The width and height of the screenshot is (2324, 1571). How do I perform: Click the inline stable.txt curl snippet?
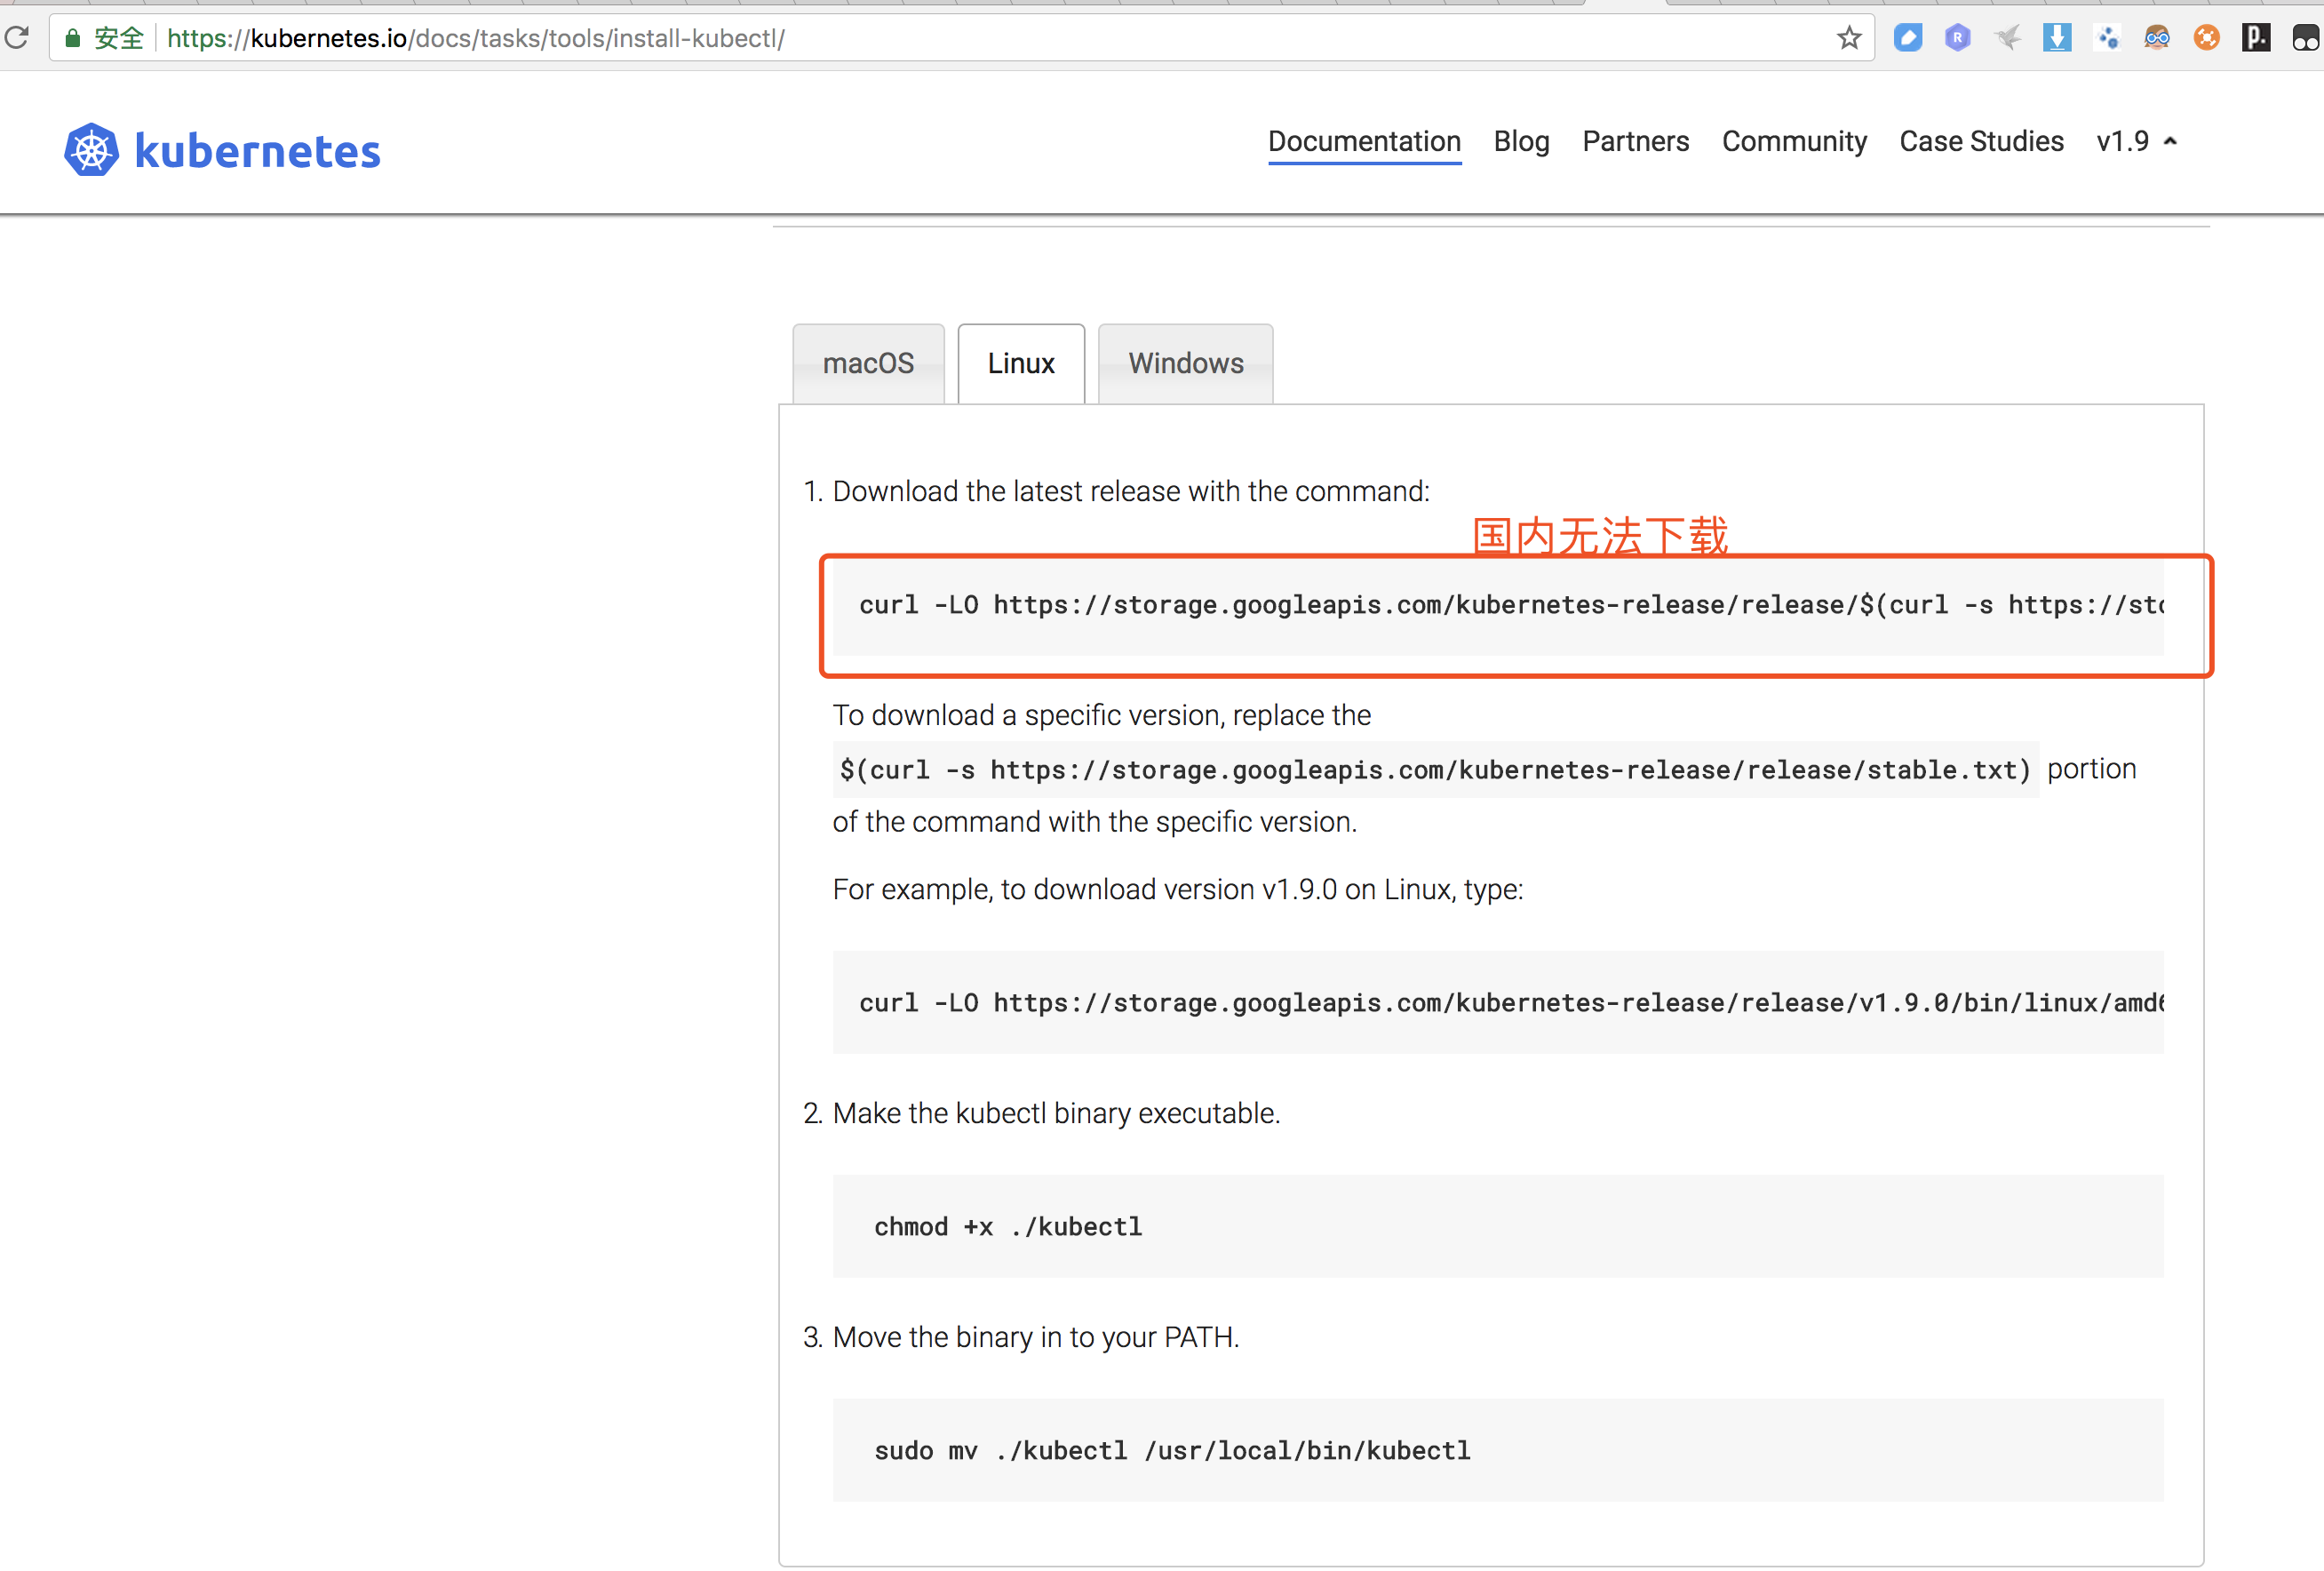tap(1435, 769)
